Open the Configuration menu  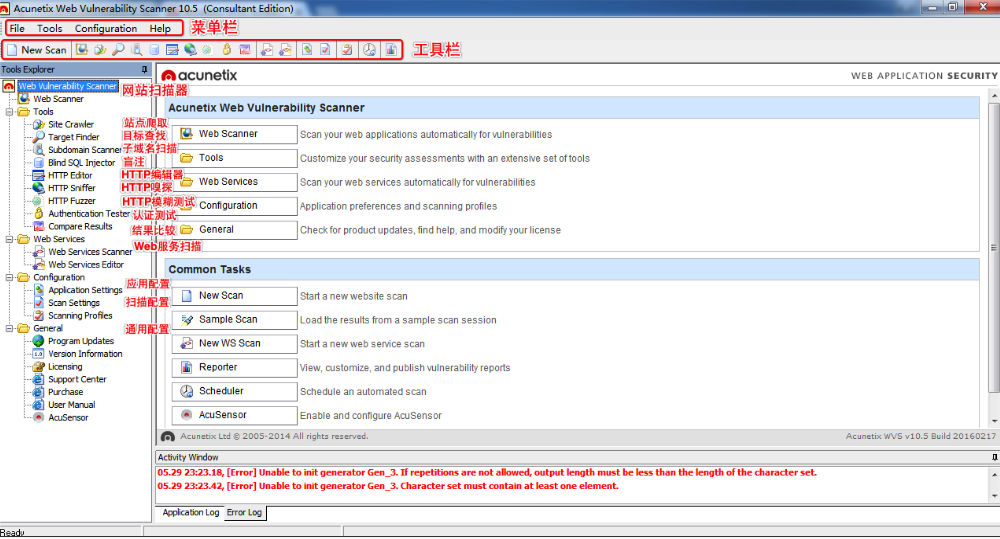pyautogui.click(x=106, y=29)
